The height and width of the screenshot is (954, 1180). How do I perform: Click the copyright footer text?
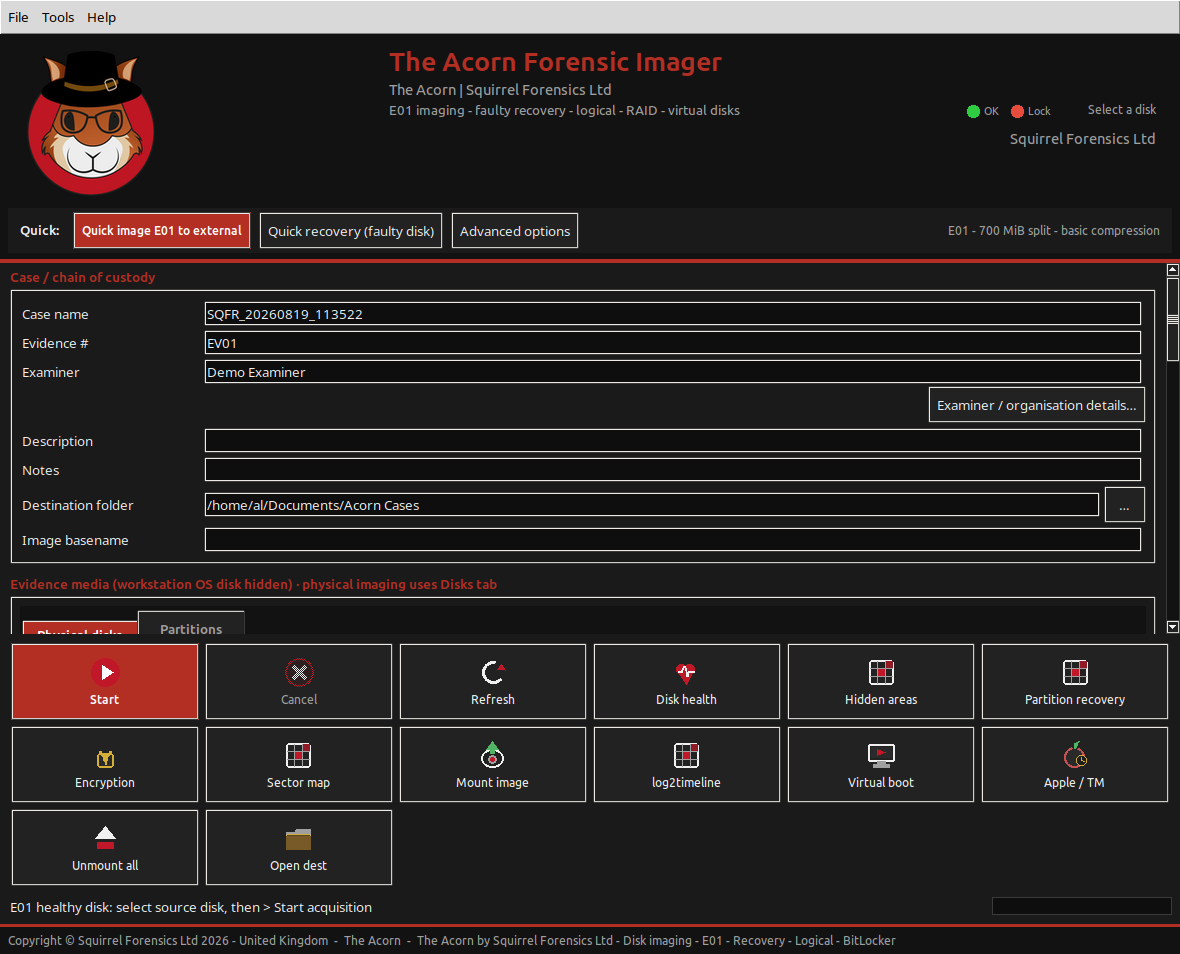coord(452,940)
